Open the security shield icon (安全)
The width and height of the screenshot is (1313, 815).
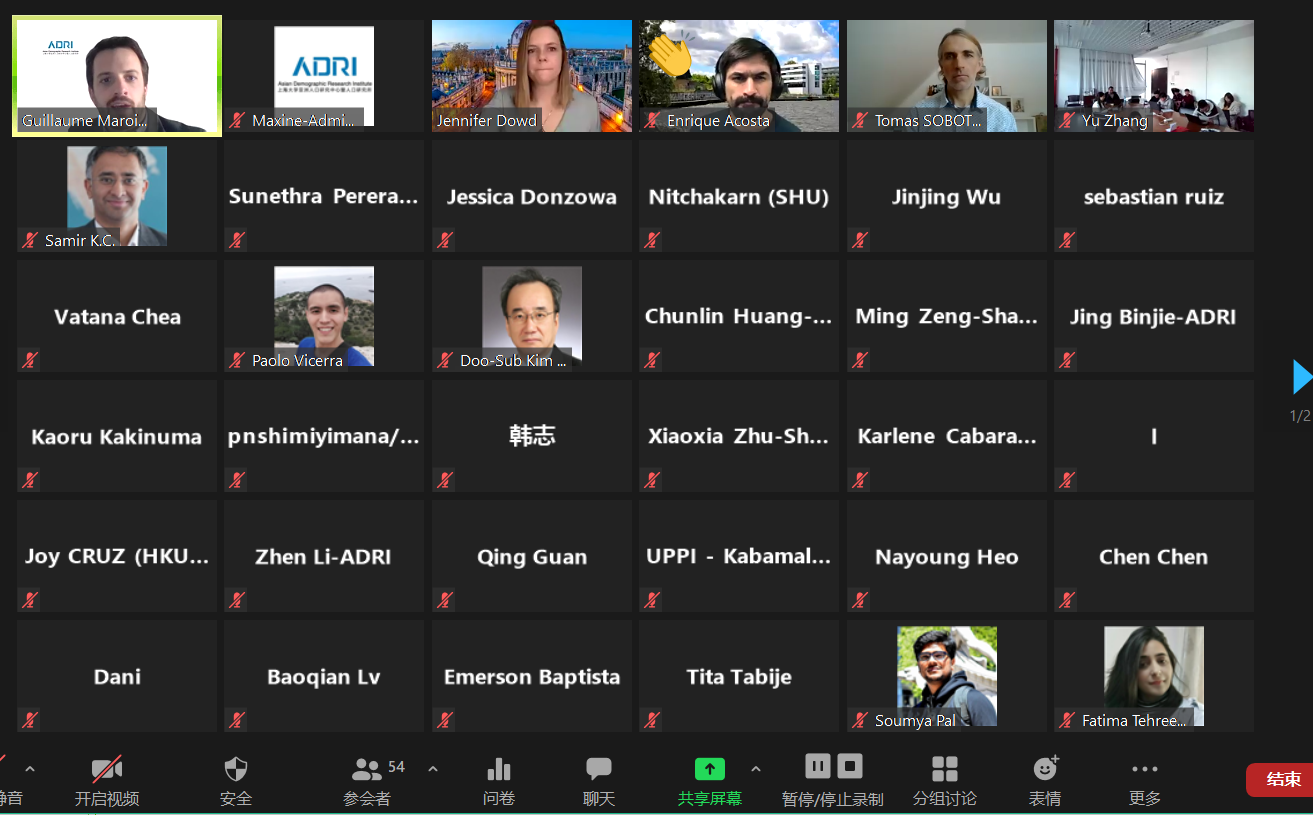tap(236, 769)
